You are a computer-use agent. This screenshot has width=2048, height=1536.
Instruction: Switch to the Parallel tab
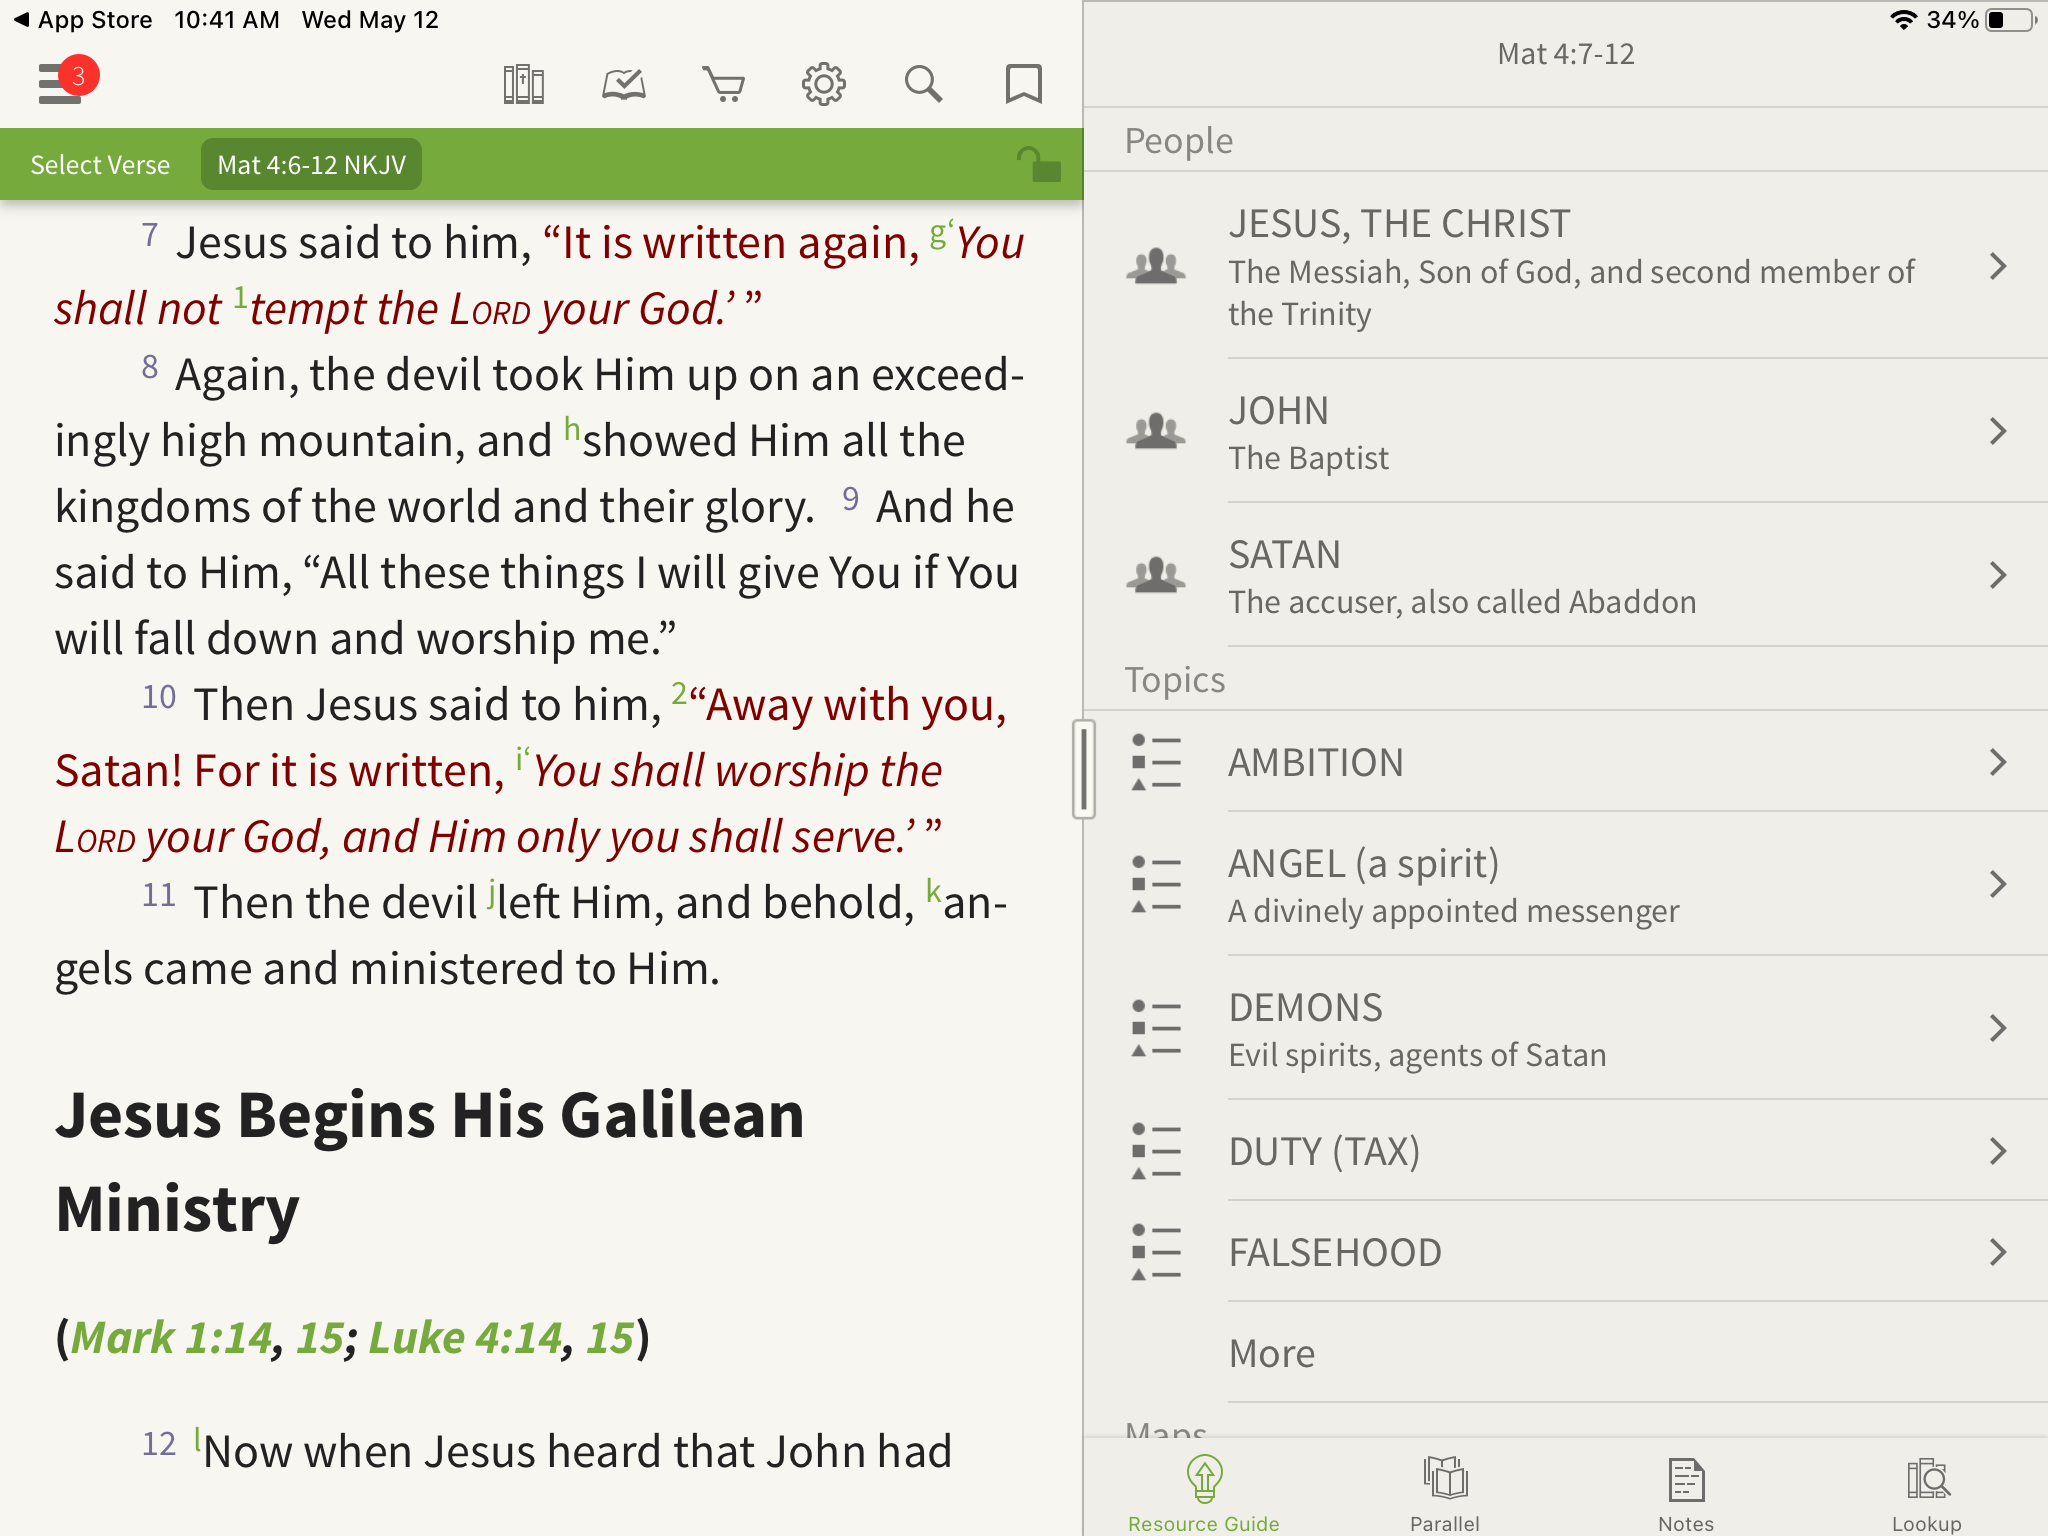pyautogui.click(x=1445, y=1493)
